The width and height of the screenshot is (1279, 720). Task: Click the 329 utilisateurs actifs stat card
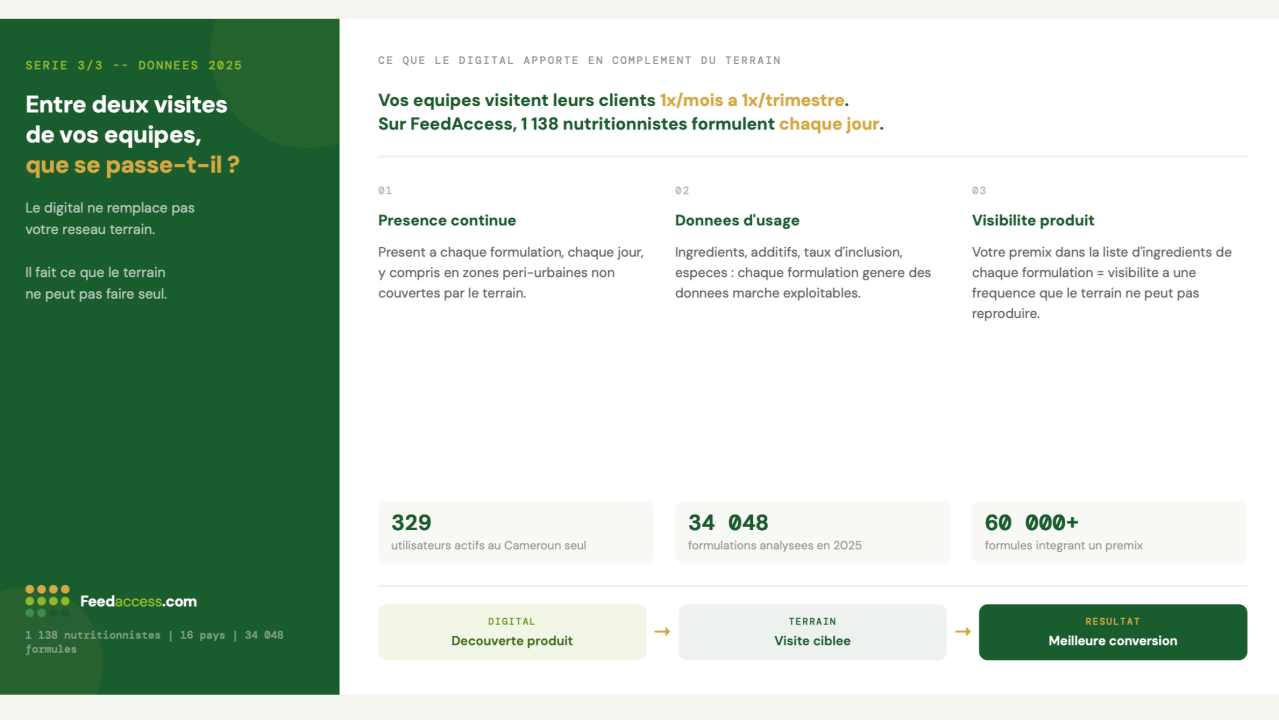tap(515, 531)
